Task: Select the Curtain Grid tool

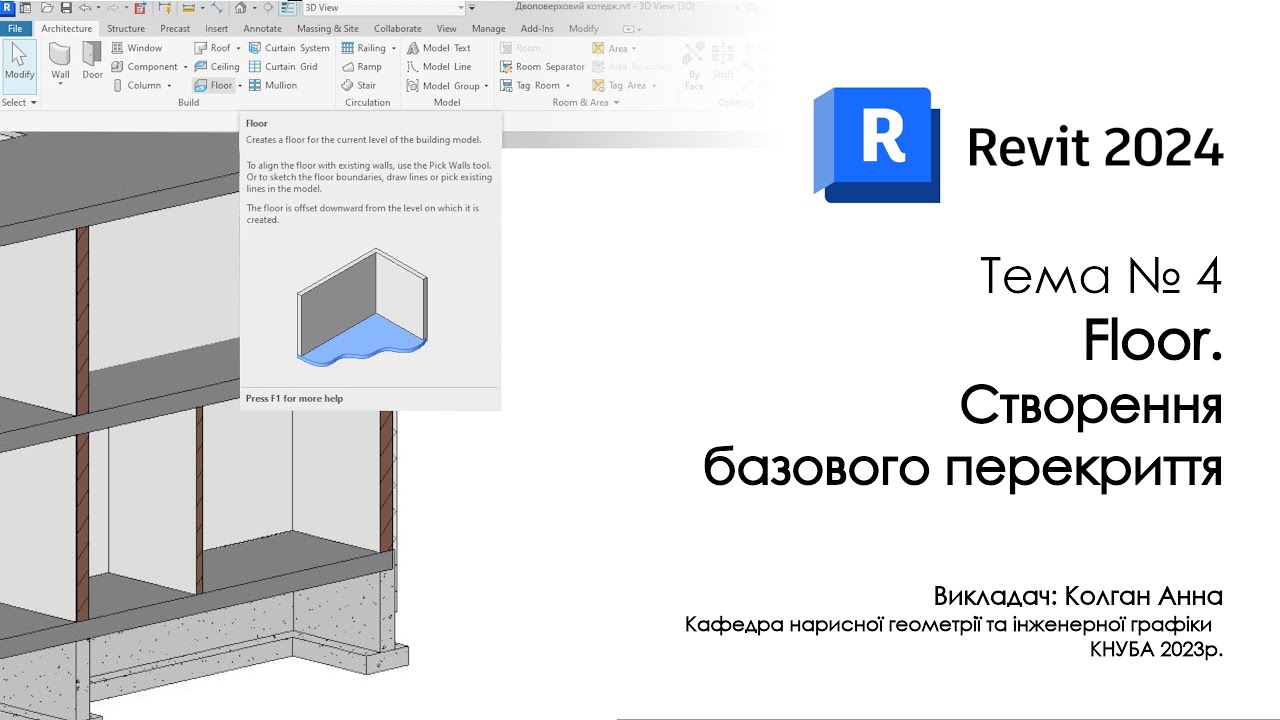Action: (x=283, y=67)
